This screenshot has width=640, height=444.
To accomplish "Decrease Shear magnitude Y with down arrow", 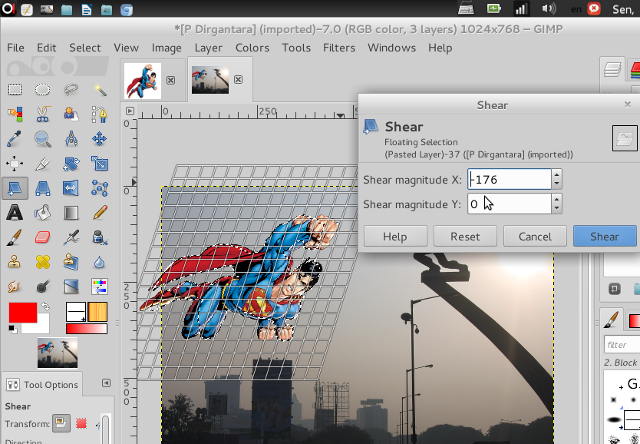I will [557, 209].
